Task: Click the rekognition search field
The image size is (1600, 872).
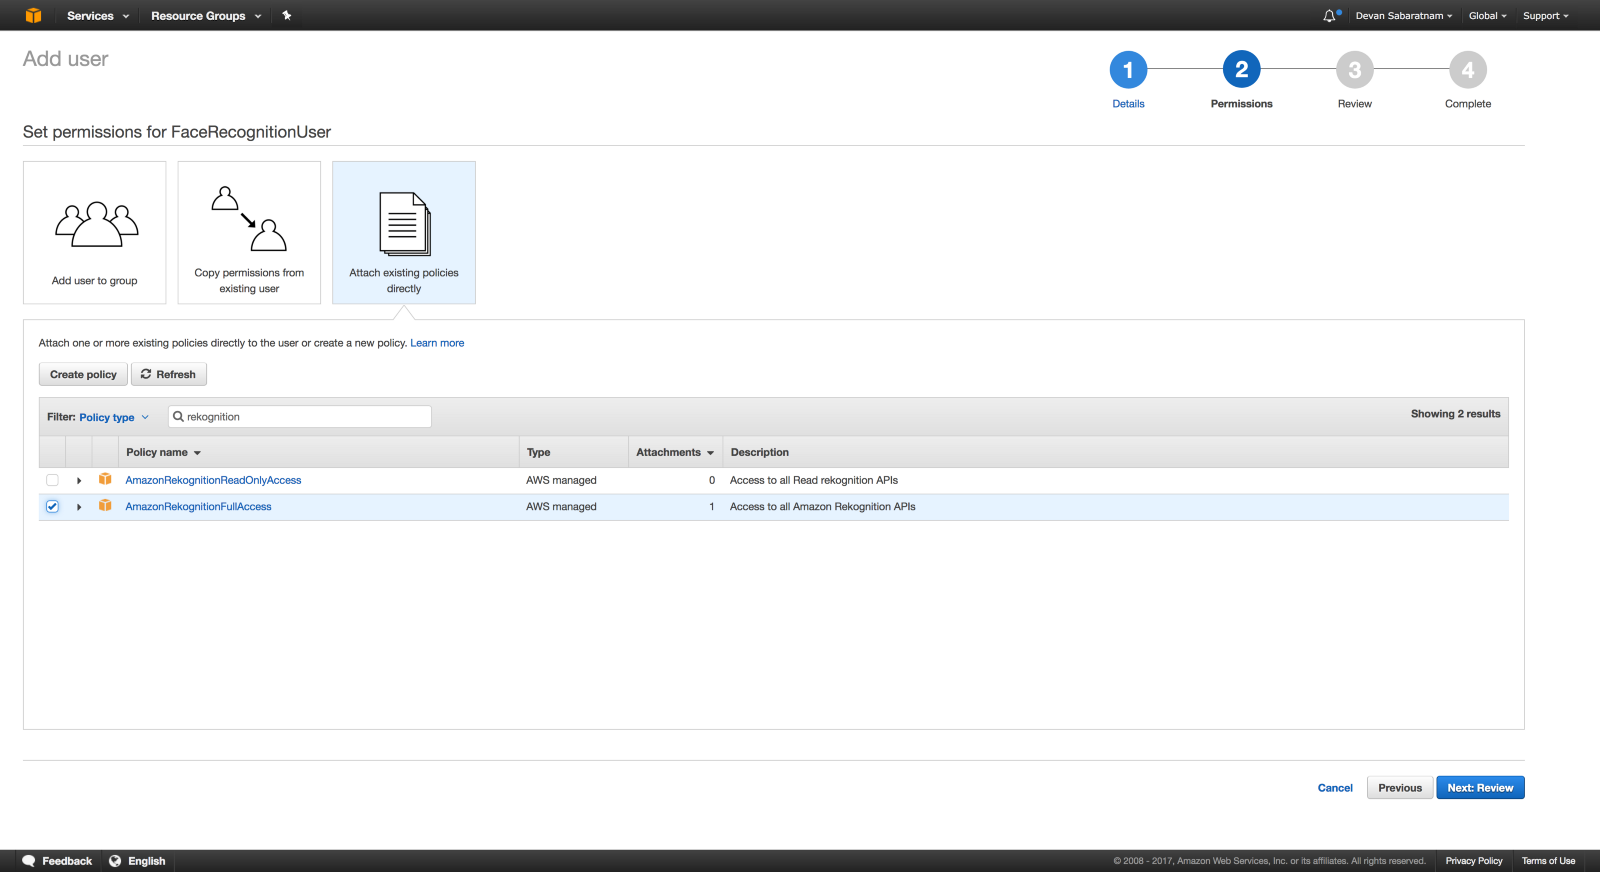Action: [x=305, y=417]
